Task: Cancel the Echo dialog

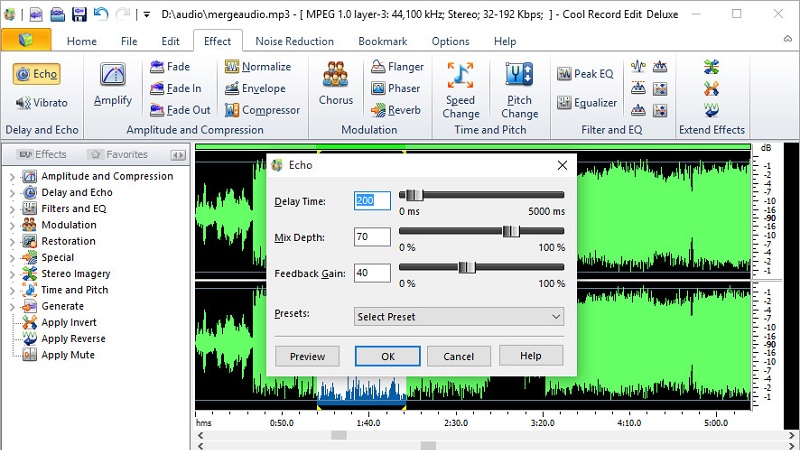Action: click(459, 356)
